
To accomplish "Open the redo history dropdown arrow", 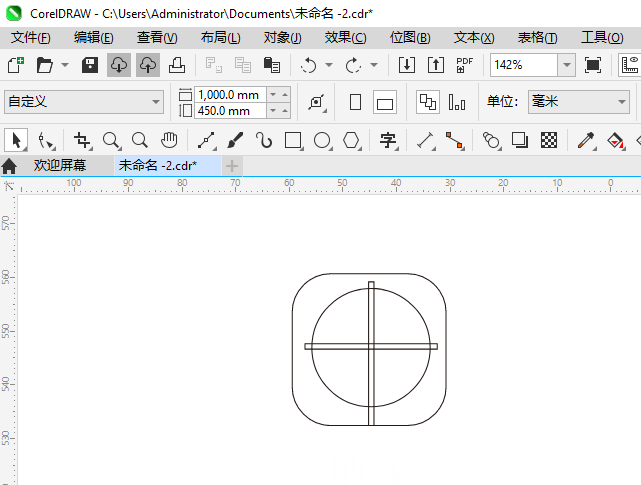I will [374, 65].
